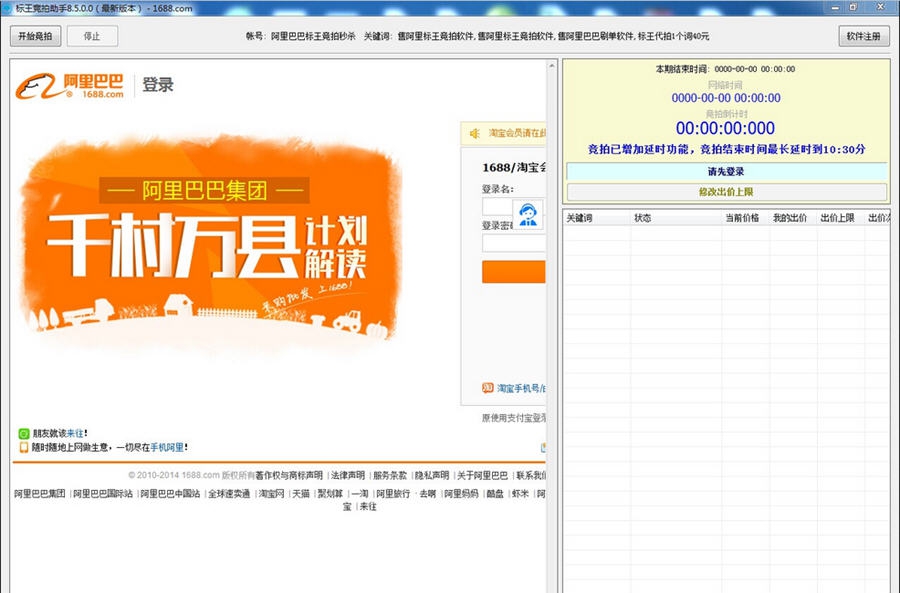Screen dimensions: 900x593
Task: Open the 虾米 link
Action: click(521, 494)
